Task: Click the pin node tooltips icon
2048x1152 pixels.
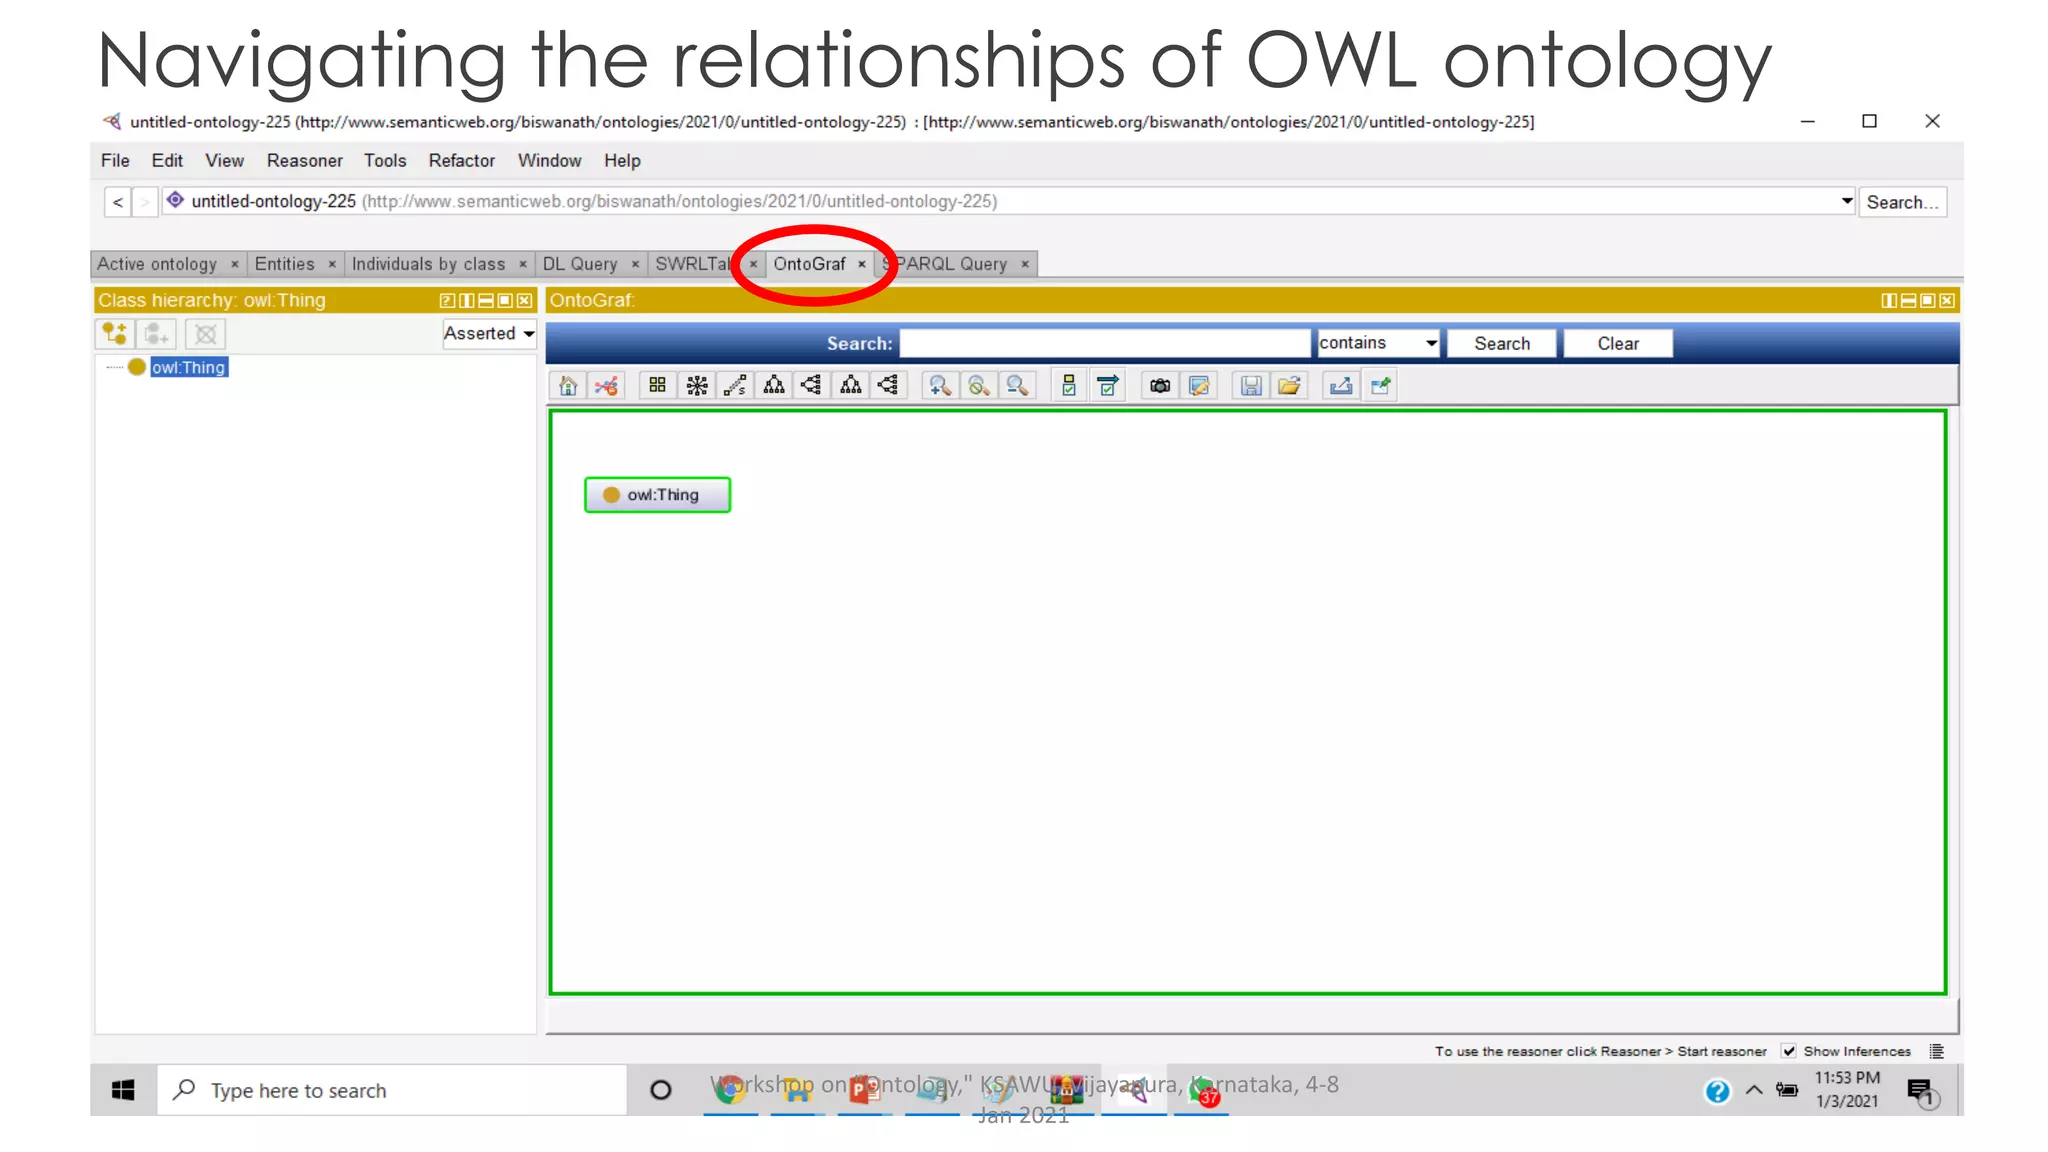Action: click(x=1381, y=386)
